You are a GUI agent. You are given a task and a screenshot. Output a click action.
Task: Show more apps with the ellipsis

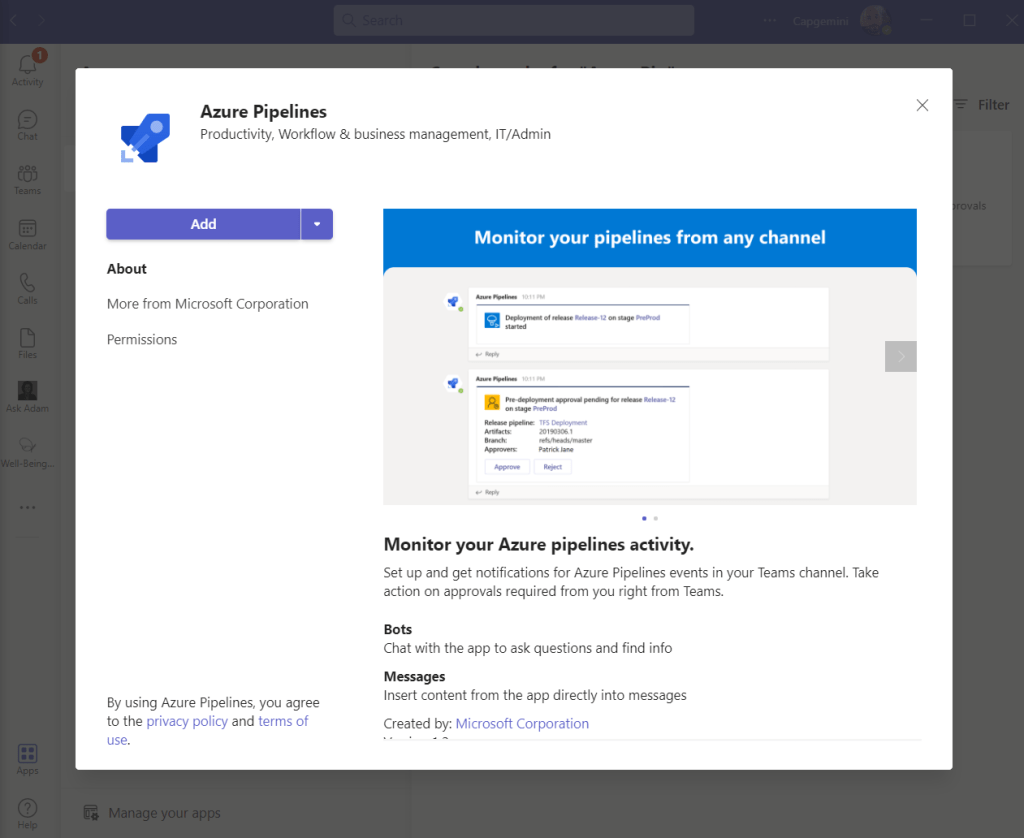(x=27, y=507)
